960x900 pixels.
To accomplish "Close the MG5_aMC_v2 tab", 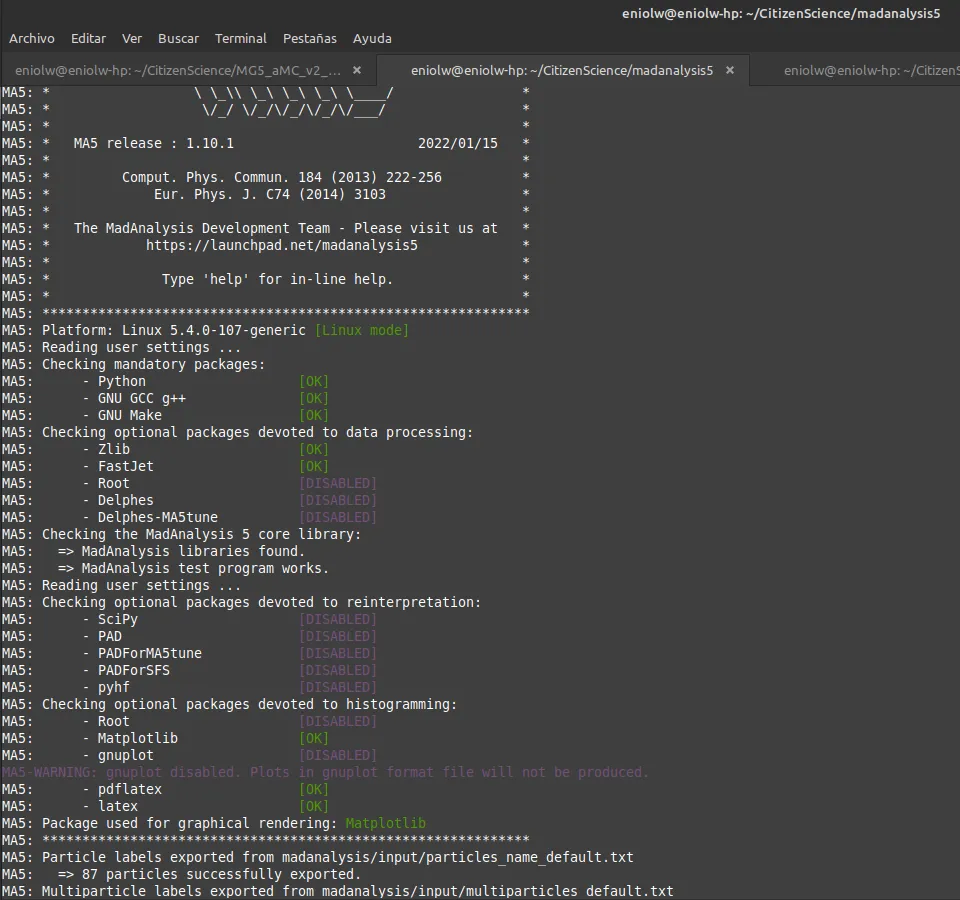I will 357,70.
